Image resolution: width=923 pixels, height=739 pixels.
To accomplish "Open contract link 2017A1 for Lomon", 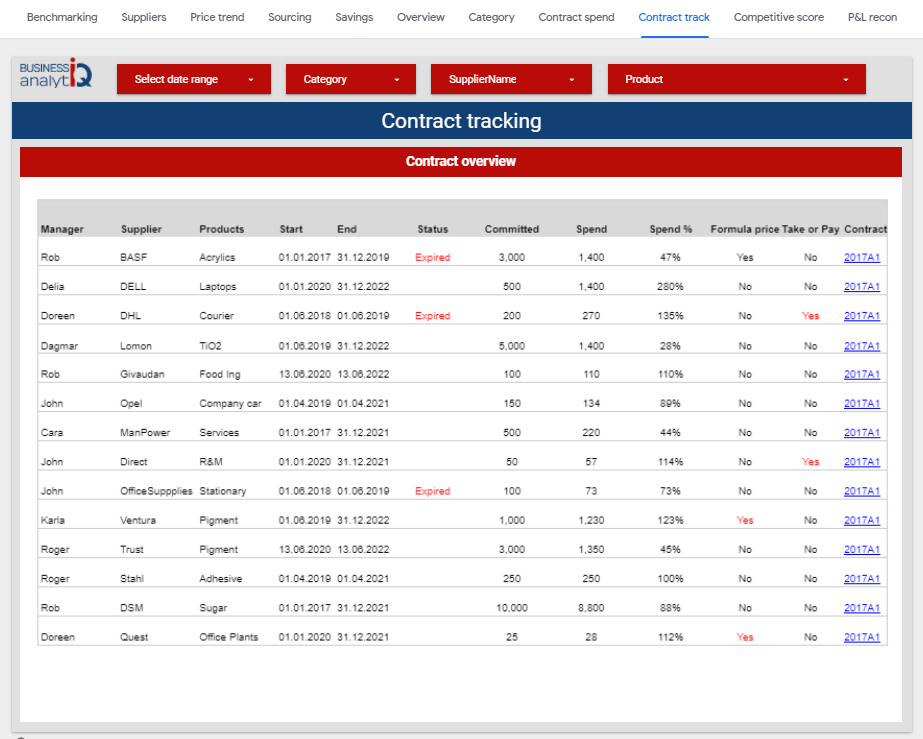I will pos(862,346).
